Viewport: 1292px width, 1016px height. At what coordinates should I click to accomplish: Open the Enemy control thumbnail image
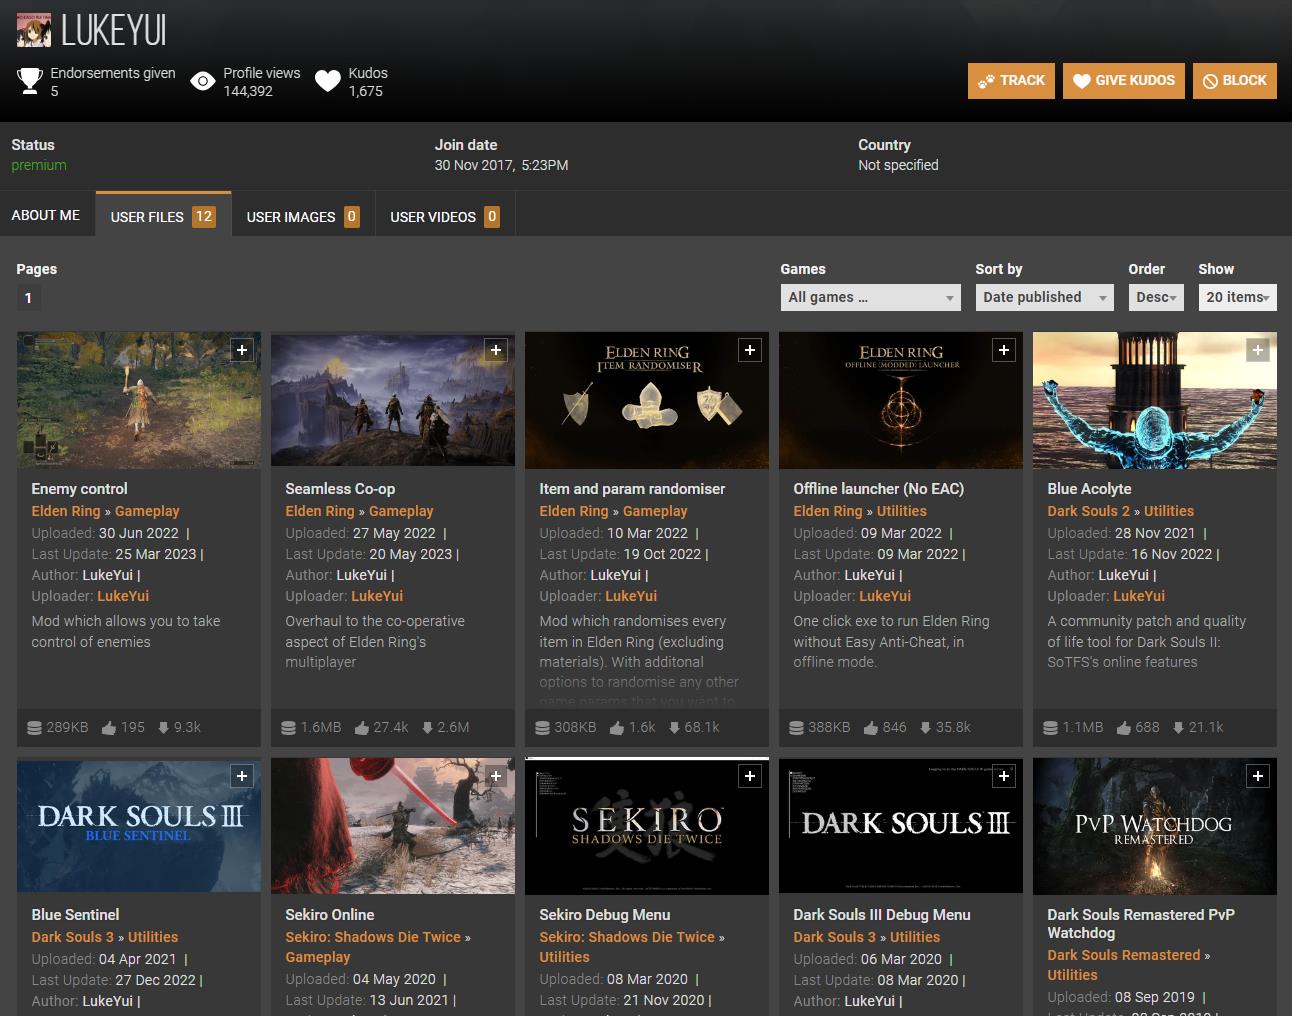pyautogui.click(x=139, y=400)
